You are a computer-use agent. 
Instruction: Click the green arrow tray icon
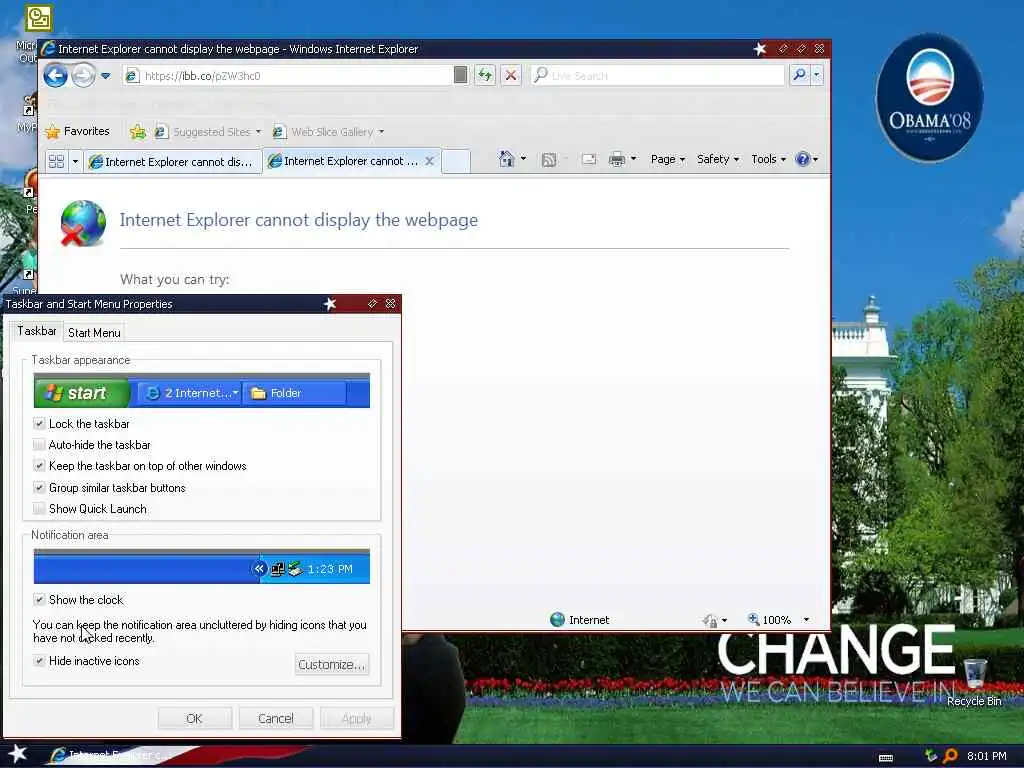pos(931,756)
